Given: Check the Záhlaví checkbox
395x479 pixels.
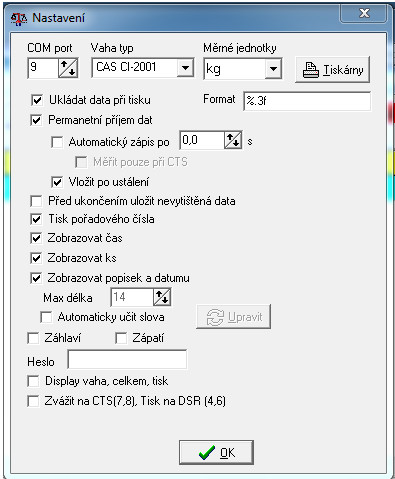Looking at the screenshot, I should (33, 339).
